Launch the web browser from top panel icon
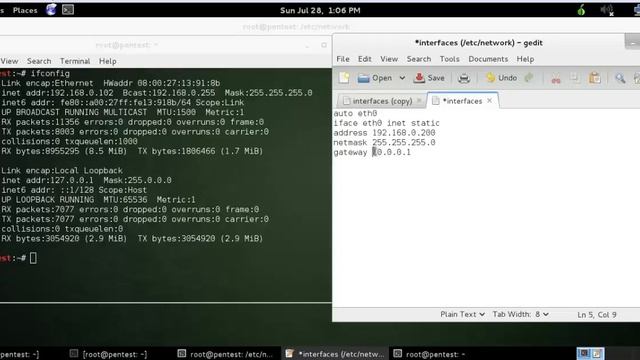Image resolution: width=640 pixels, height=360 pixels. tap(51, 10)
